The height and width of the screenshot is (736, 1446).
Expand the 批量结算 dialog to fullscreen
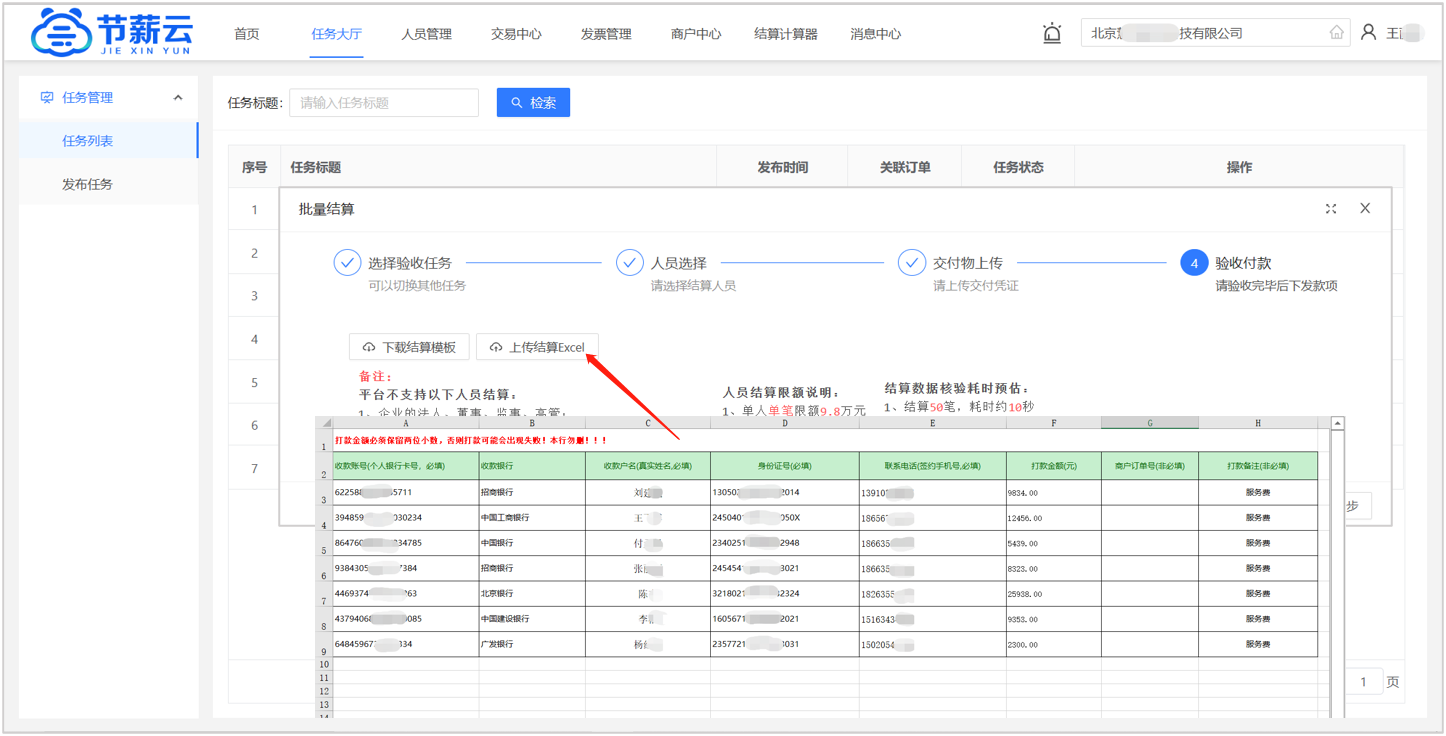[x=1330, y=208]
